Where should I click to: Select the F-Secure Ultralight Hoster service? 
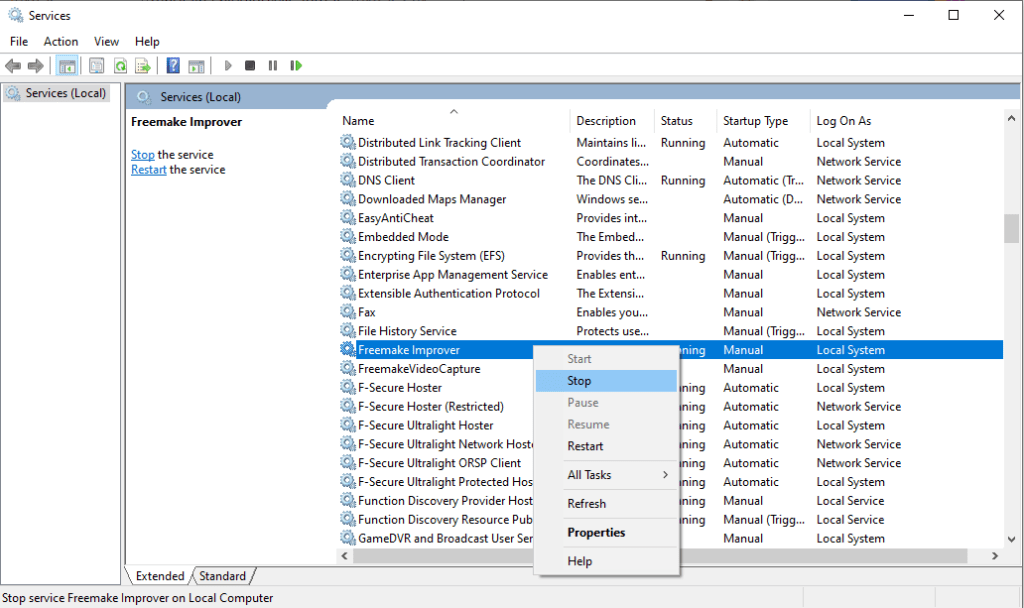(670, 425)
